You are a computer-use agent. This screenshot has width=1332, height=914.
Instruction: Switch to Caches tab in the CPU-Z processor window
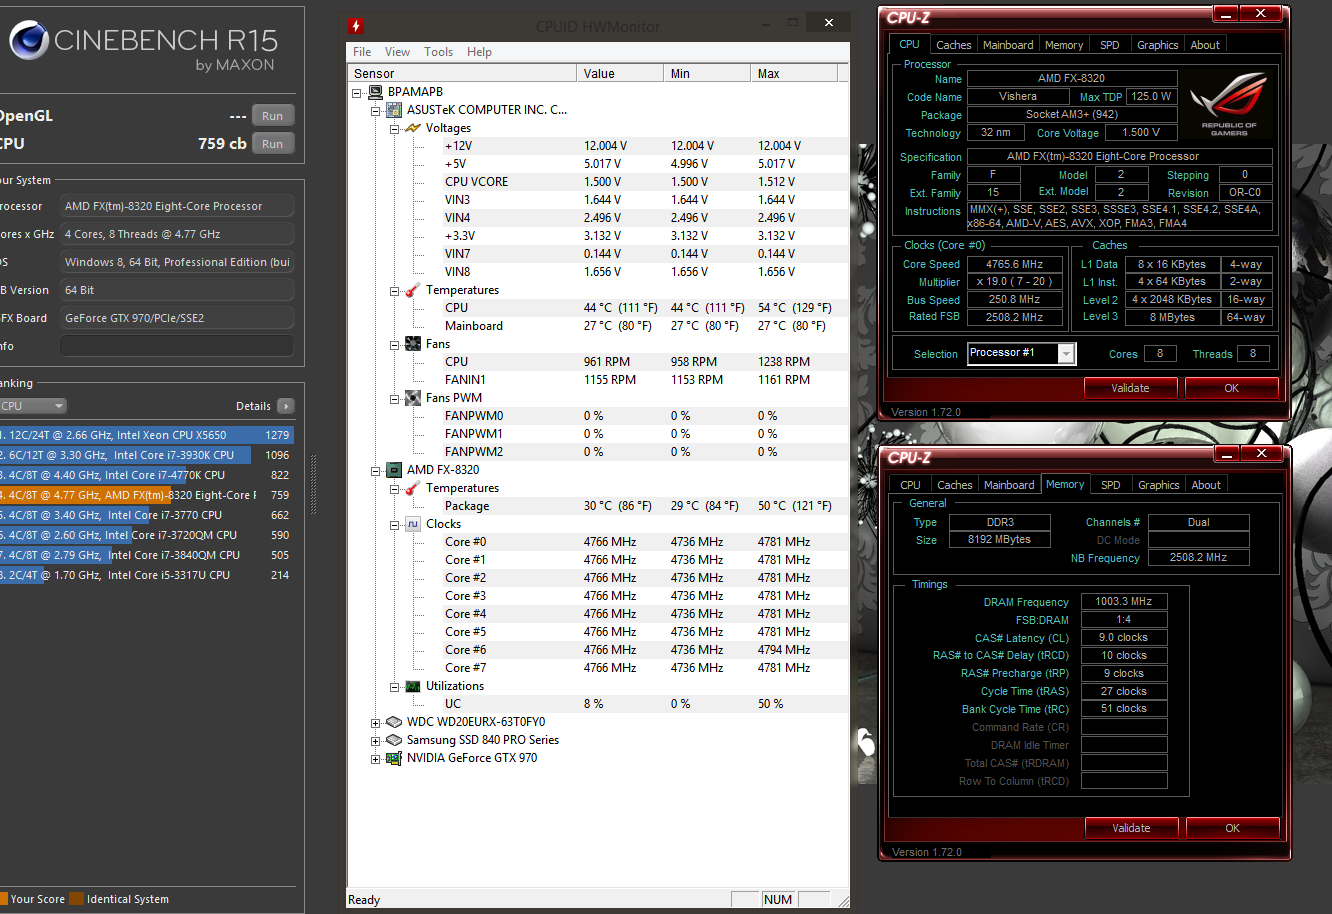tap(954, 45)
